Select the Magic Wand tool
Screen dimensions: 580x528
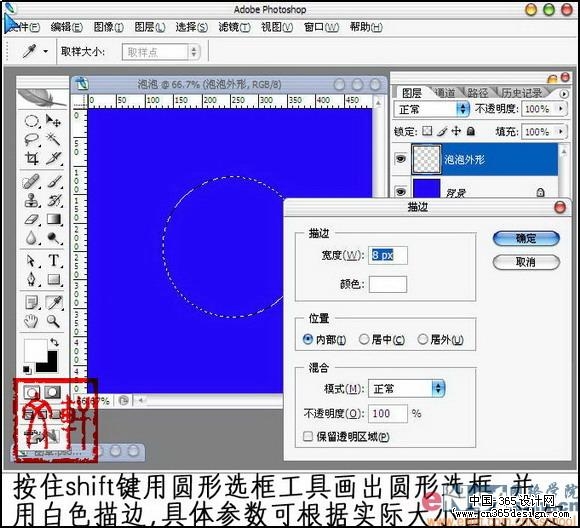tap(54, 139)
